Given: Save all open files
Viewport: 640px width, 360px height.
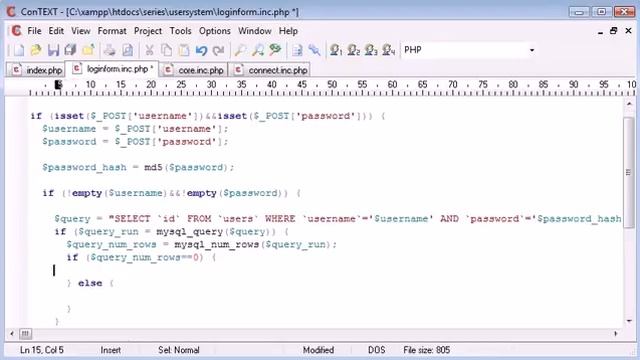Looking at the screenshot, I should pyautogui.click(x=70, y=50).
